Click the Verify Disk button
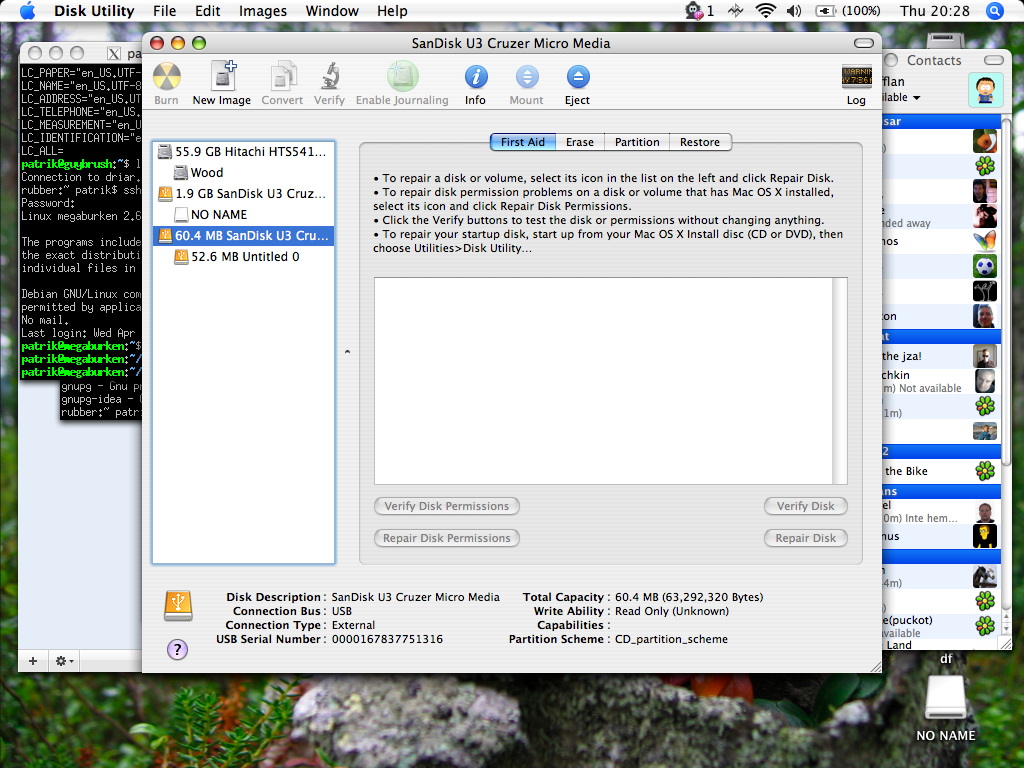The image size is (1024, 768). point(806,506)
